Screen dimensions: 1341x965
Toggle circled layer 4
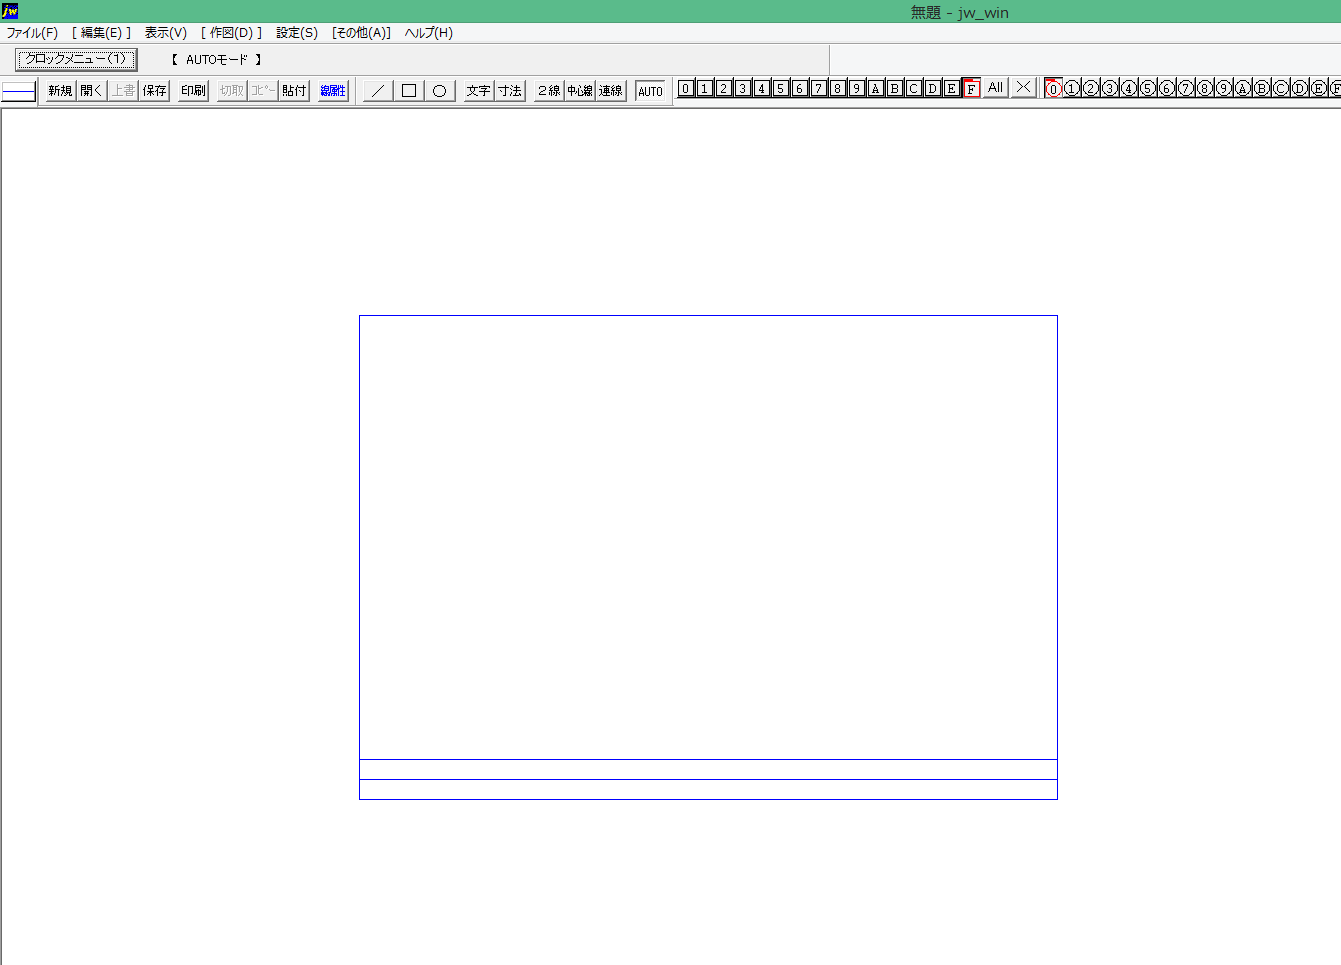(x=1129, y=88)
